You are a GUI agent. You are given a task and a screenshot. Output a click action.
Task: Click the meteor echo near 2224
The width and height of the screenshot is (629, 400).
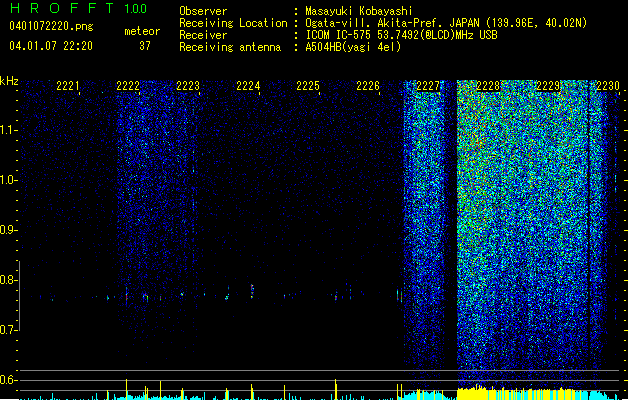click(252, 290)
